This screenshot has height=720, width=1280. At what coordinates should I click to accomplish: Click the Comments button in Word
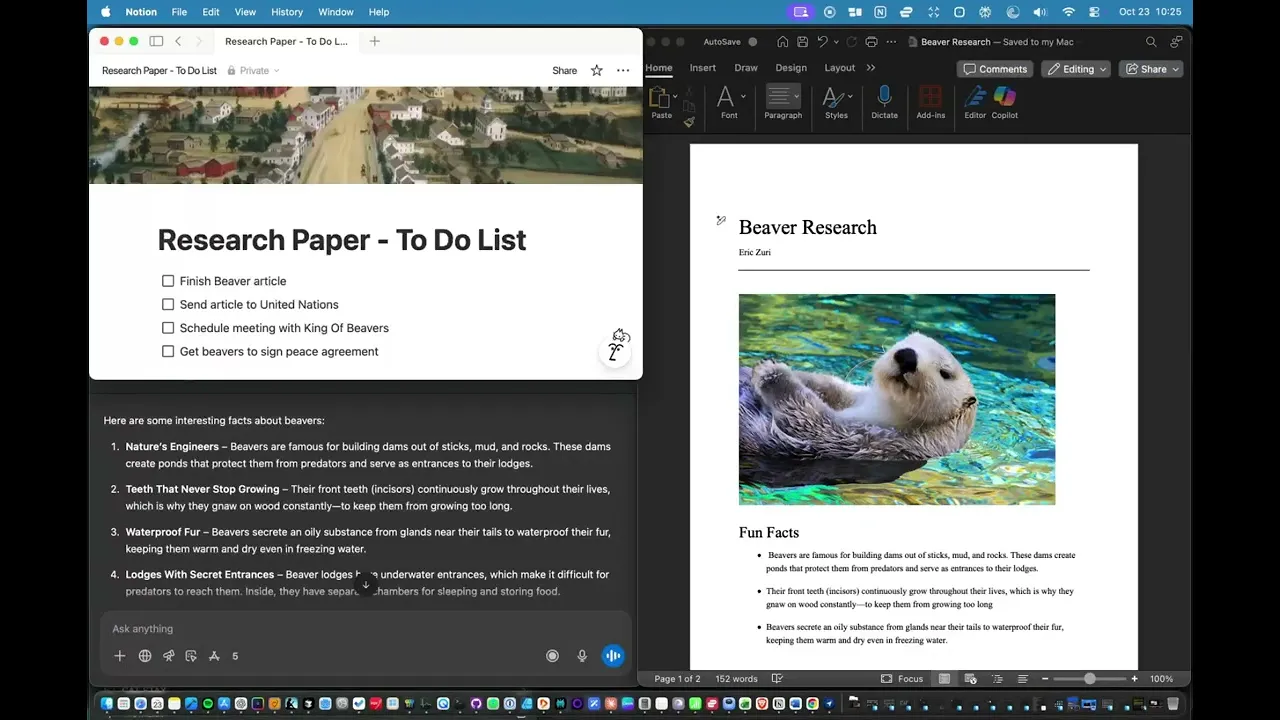coord(995,69)
